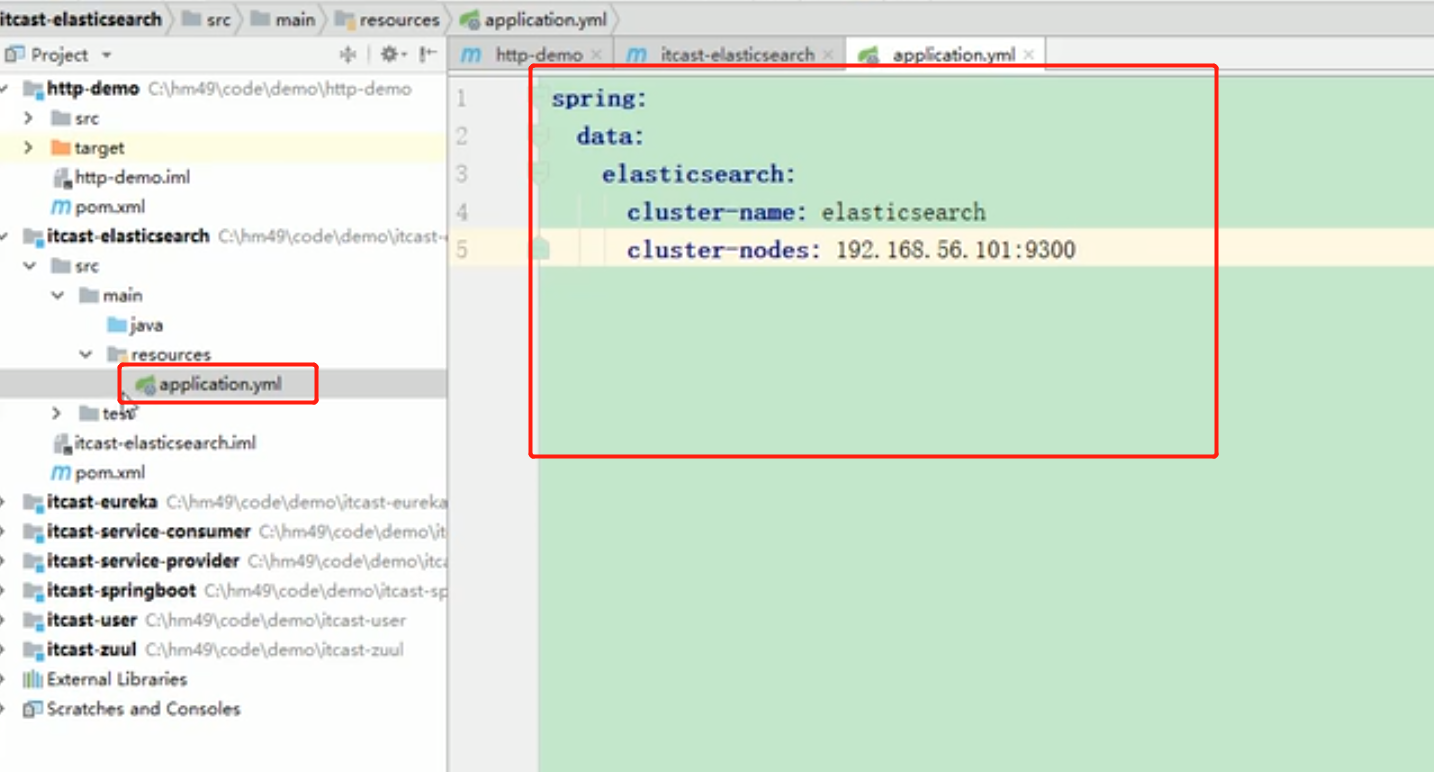Select the application.yml editor tab
This screenshot has height=772, width=1434.
pos(944,55)
